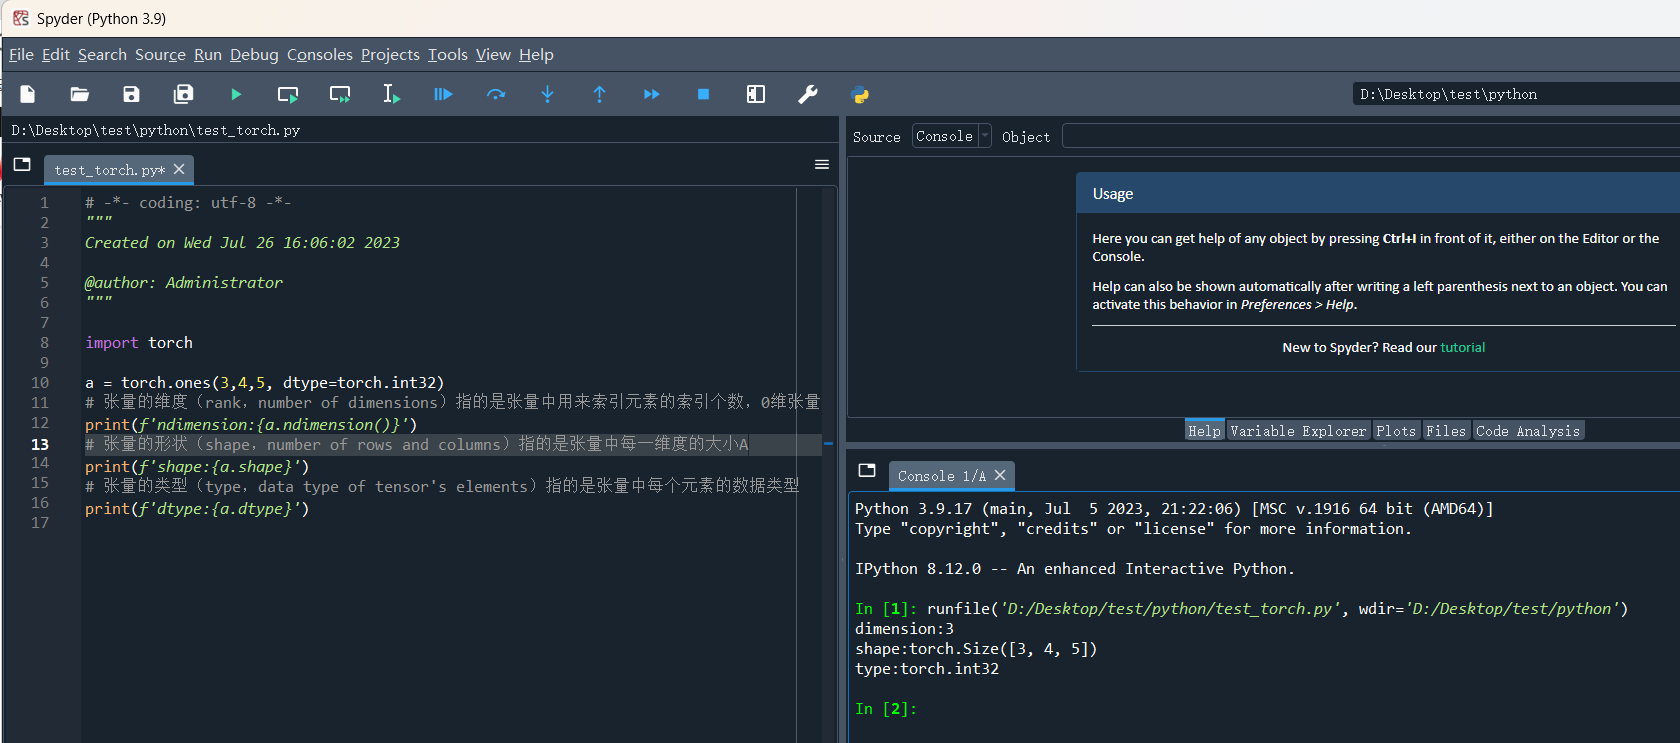1680x743 pixels.
Task: Place cursor on the torch.ones assignment line
Action: click(265, 383)
